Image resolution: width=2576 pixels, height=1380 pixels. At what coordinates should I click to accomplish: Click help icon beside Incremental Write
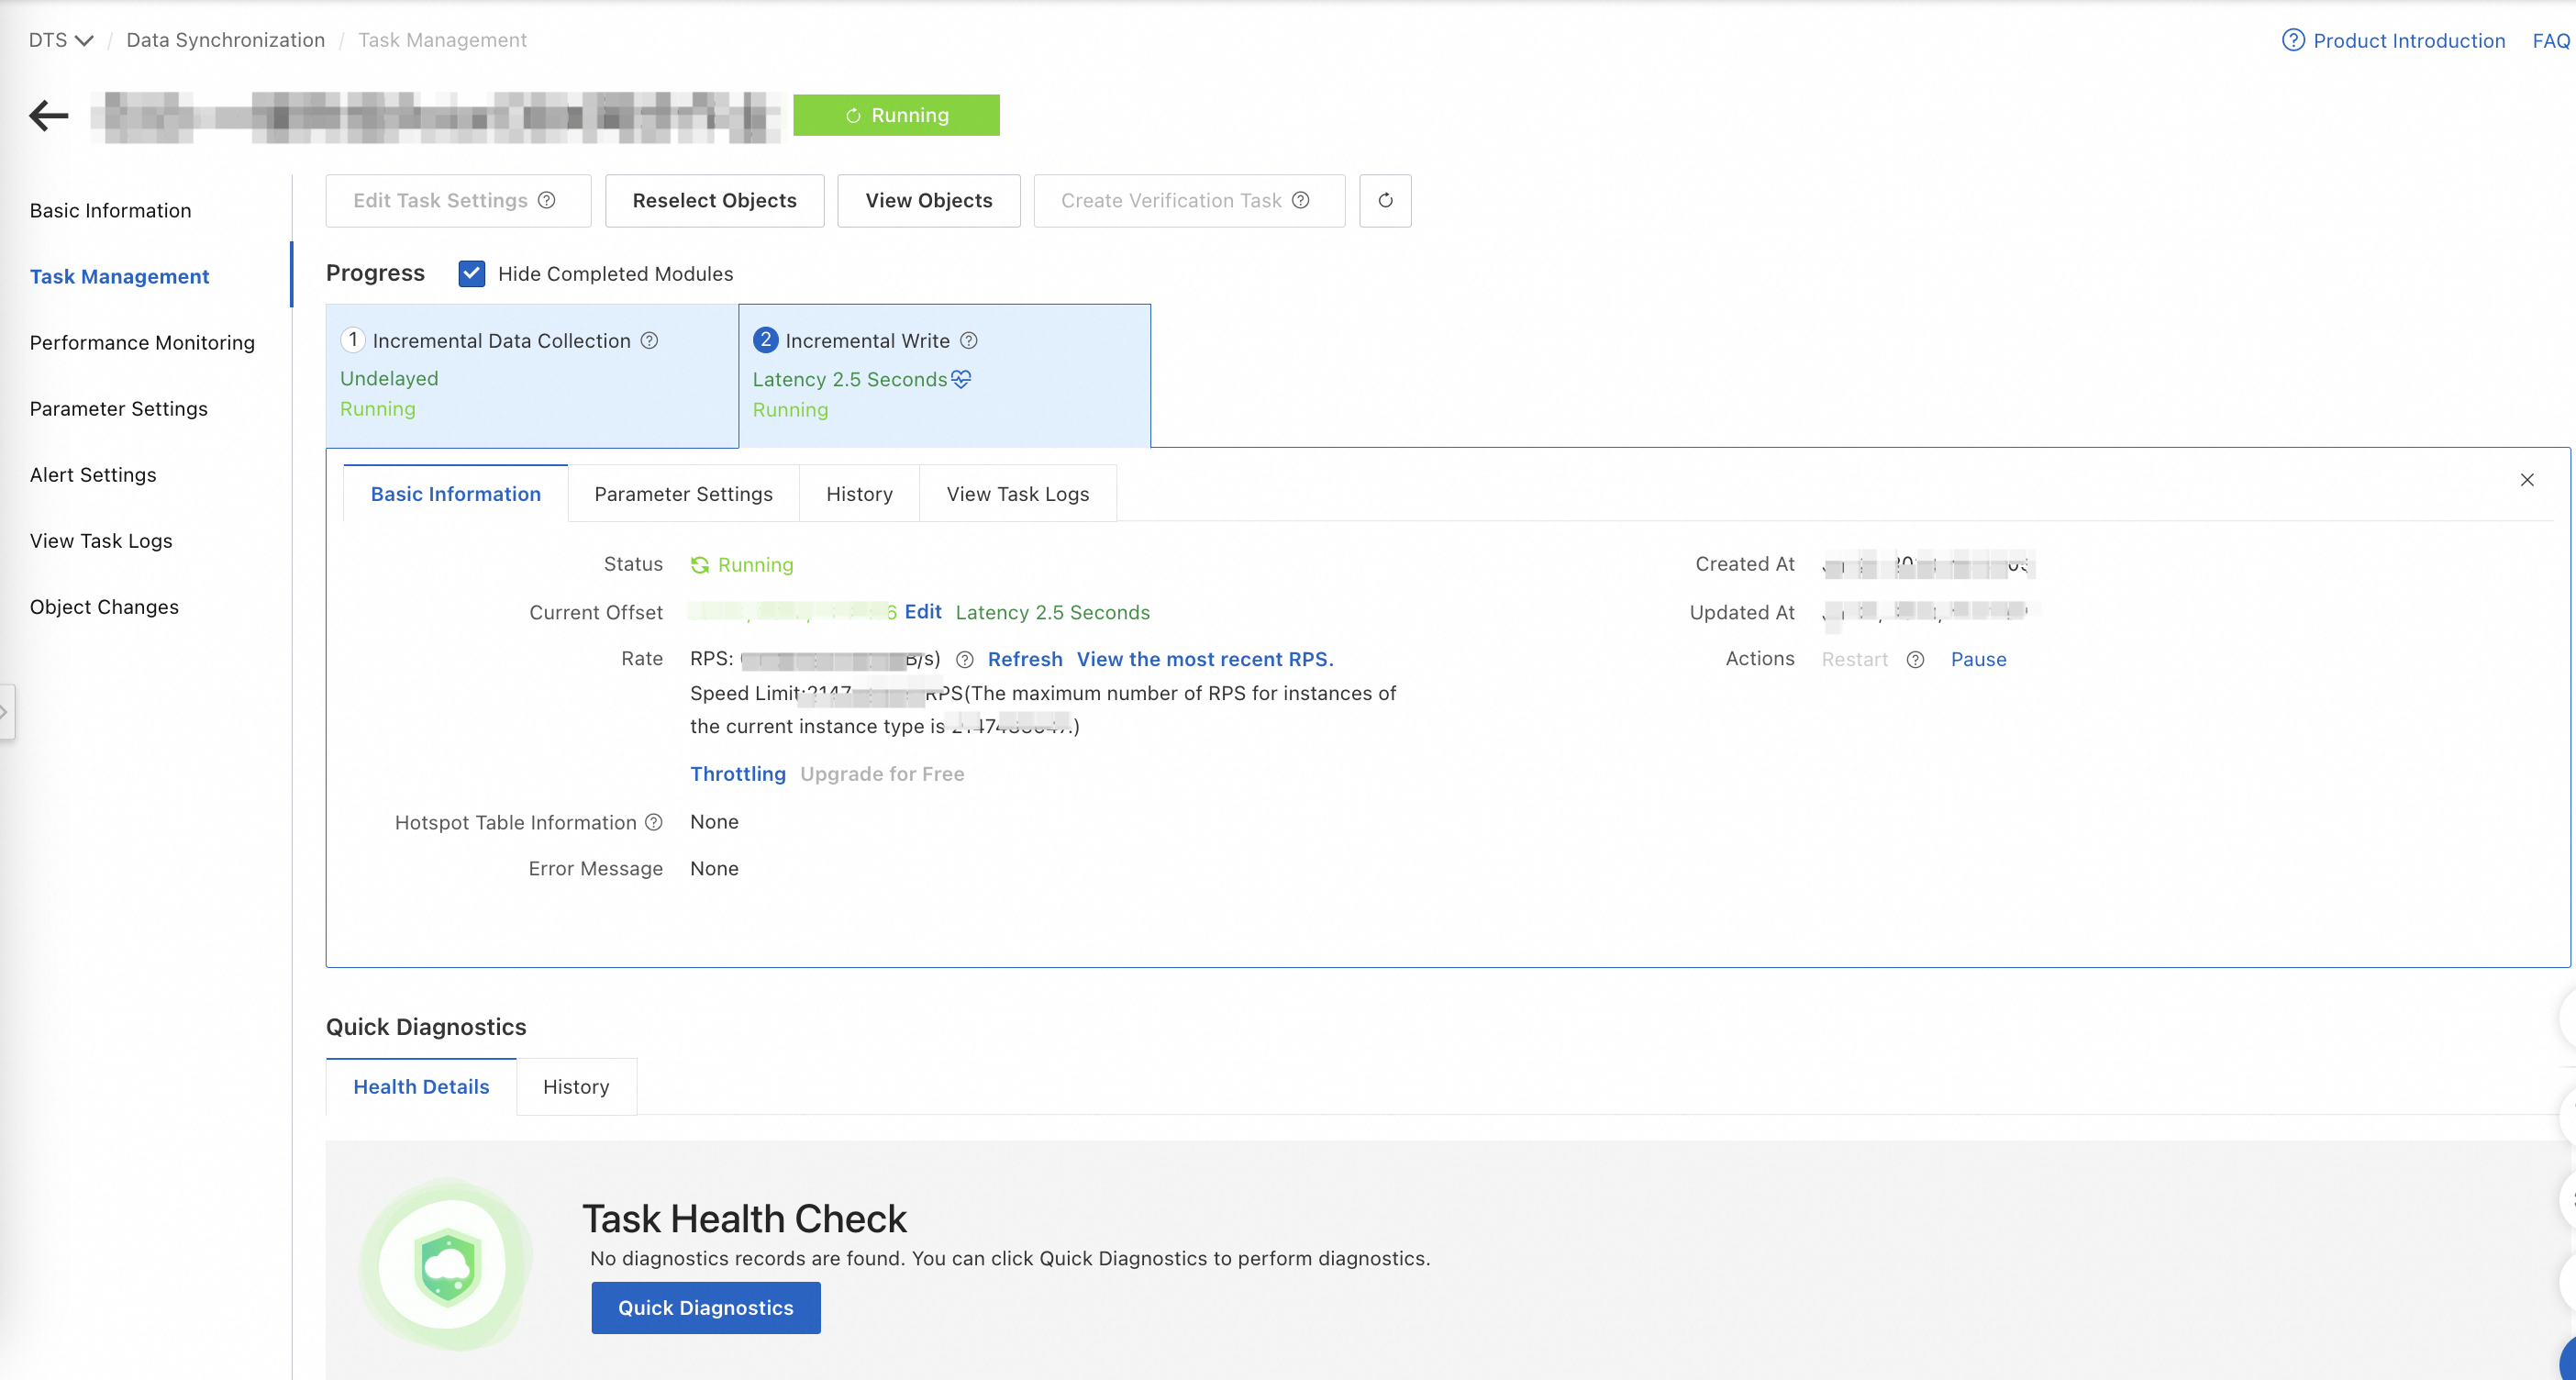(x=968, y=341)
